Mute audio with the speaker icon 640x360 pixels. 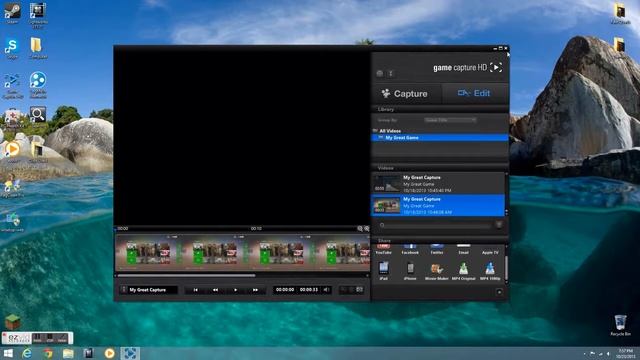[327, 290]
